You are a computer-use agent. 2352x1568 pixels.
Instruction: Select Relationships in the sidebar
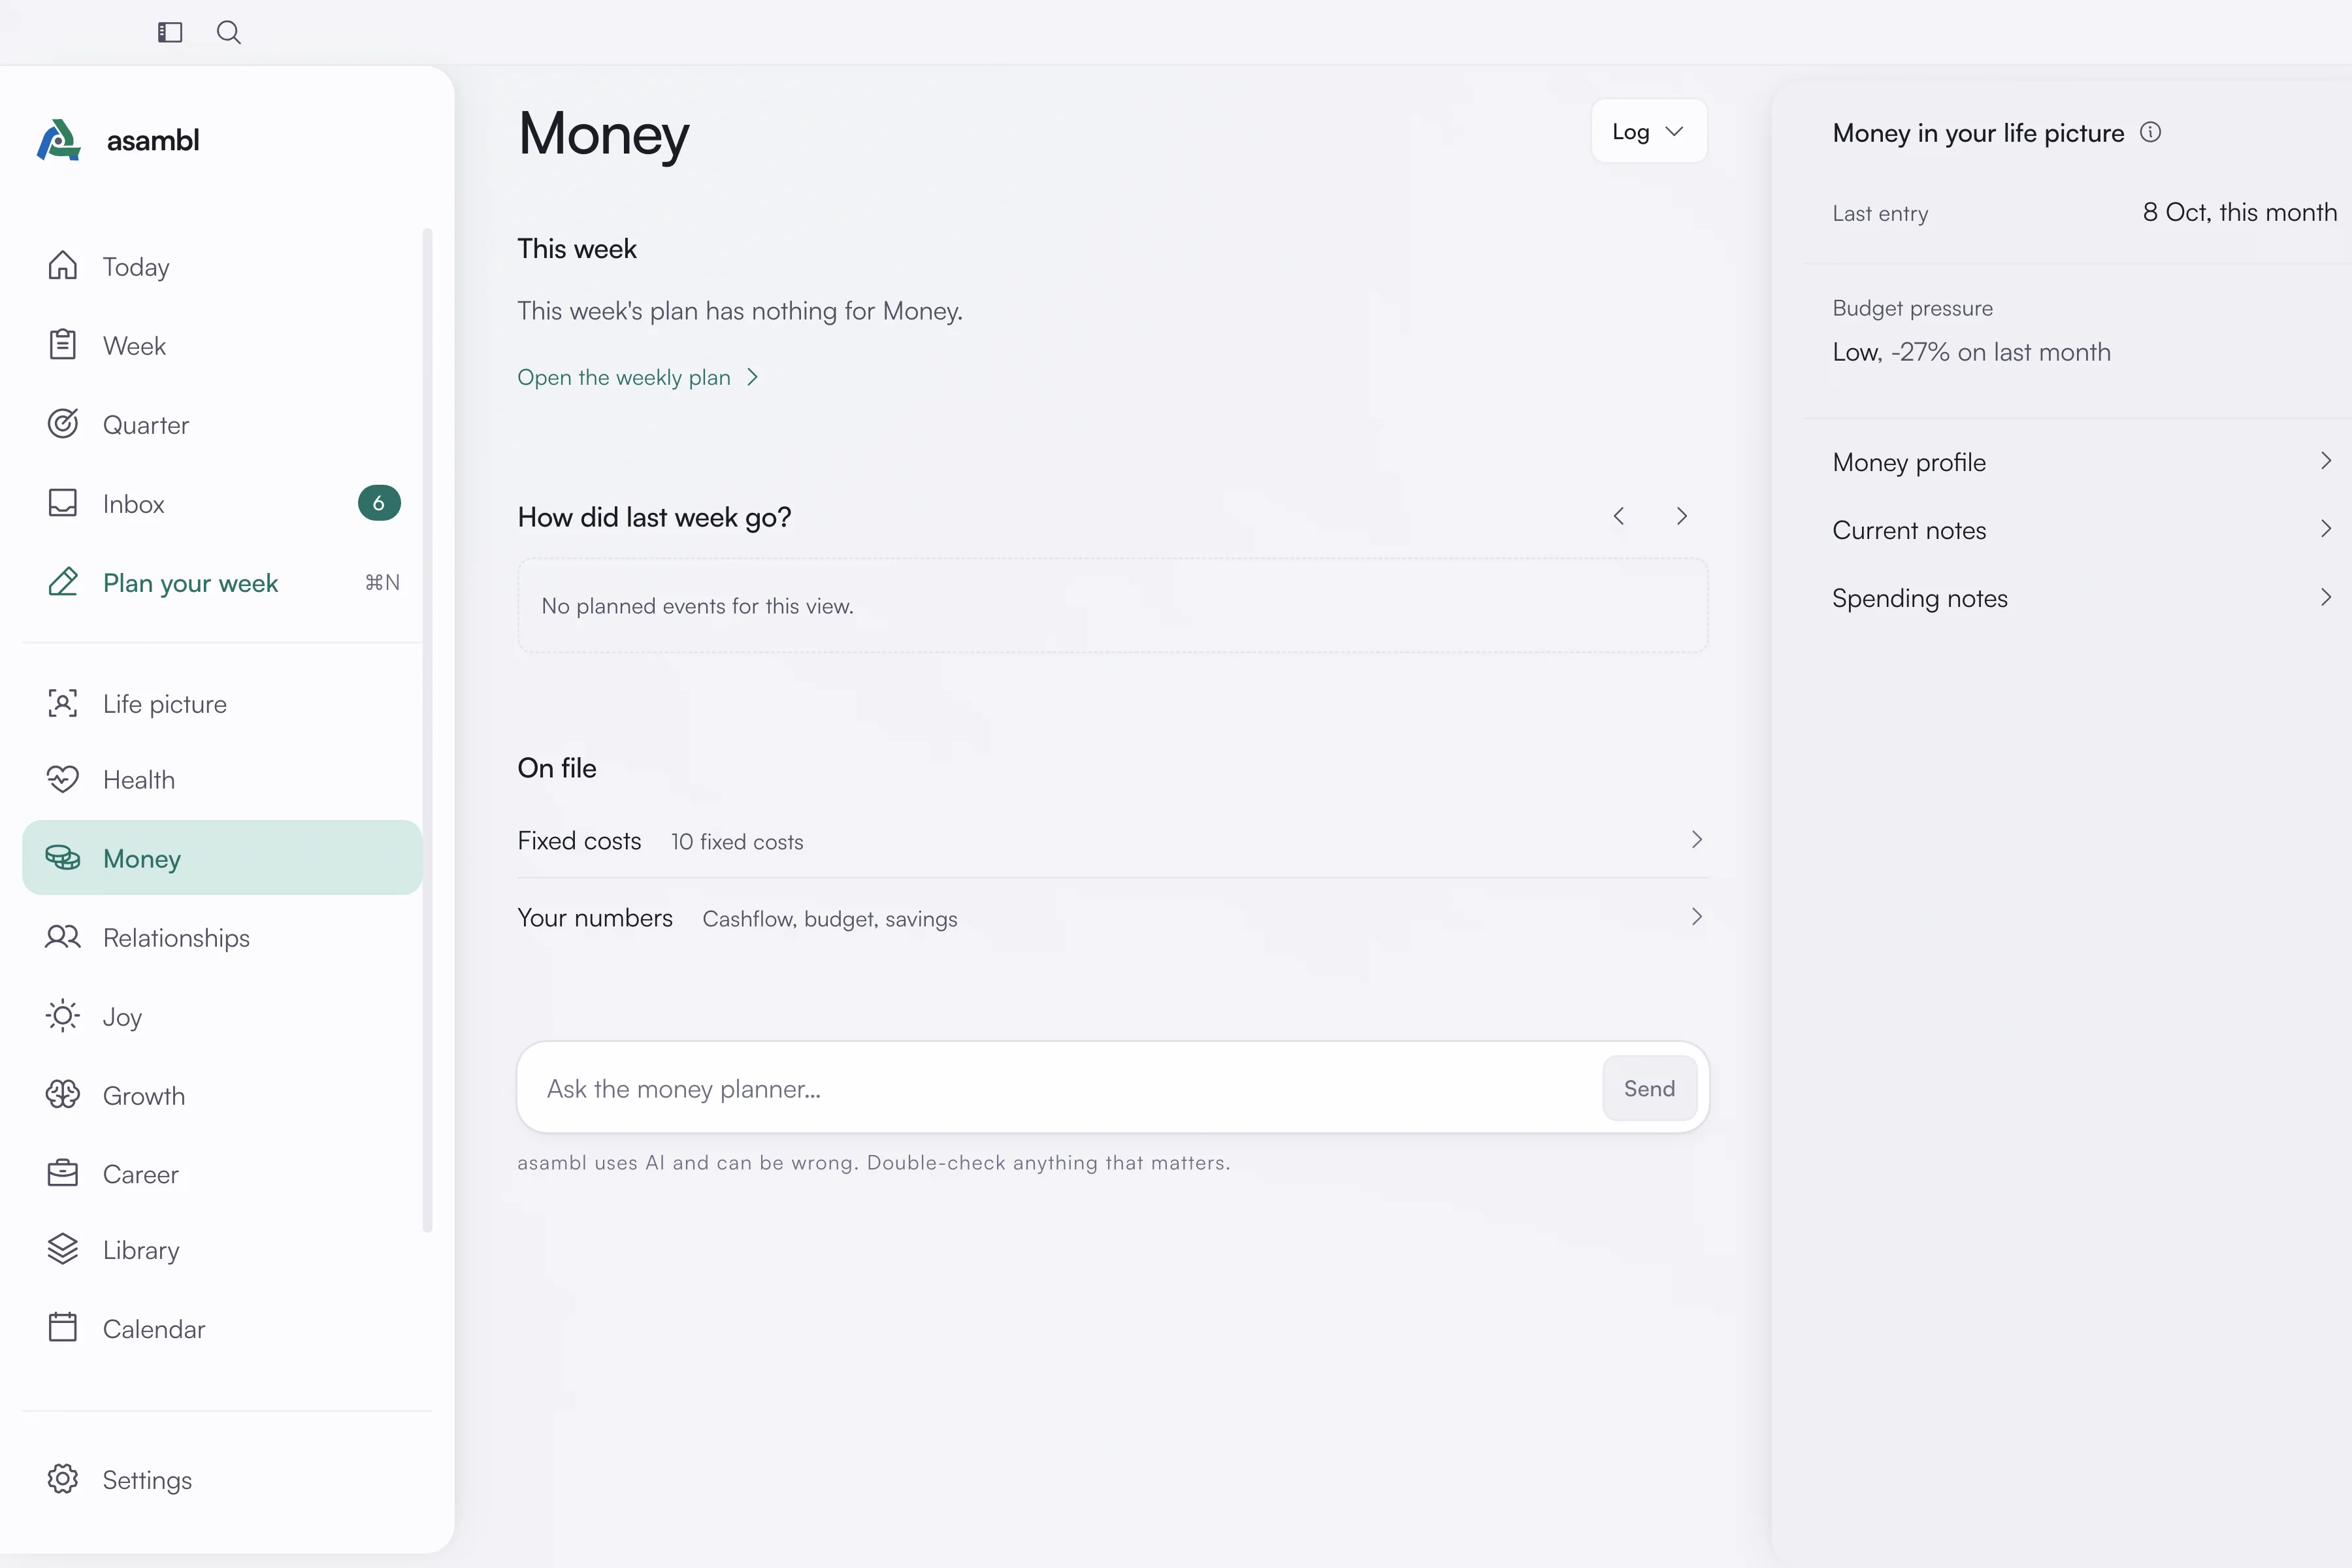tap(222, 938)
